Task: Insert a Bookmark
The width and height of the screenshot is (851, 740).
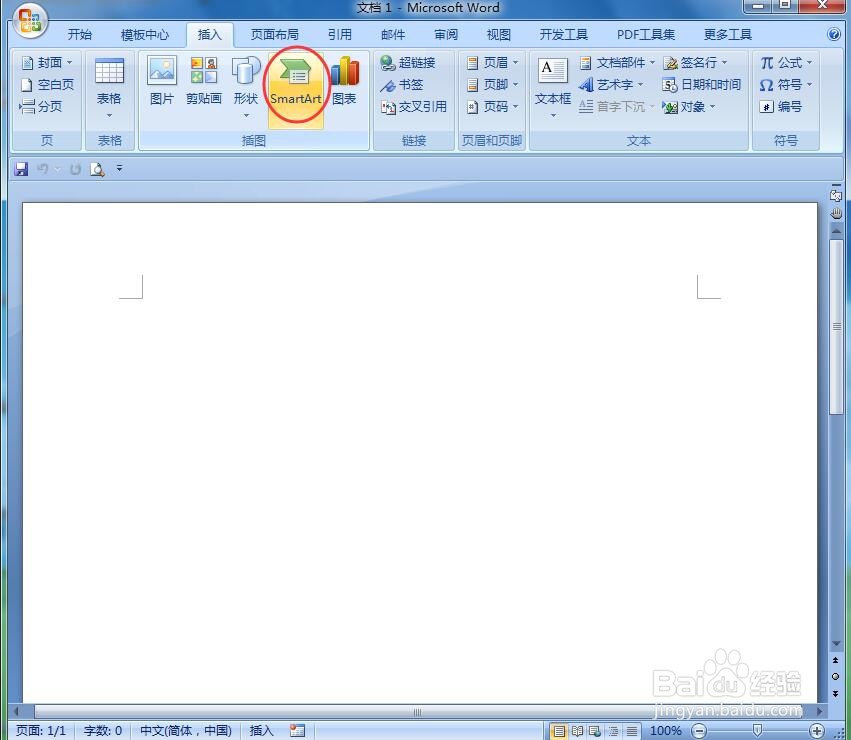Action: (402, 85)
